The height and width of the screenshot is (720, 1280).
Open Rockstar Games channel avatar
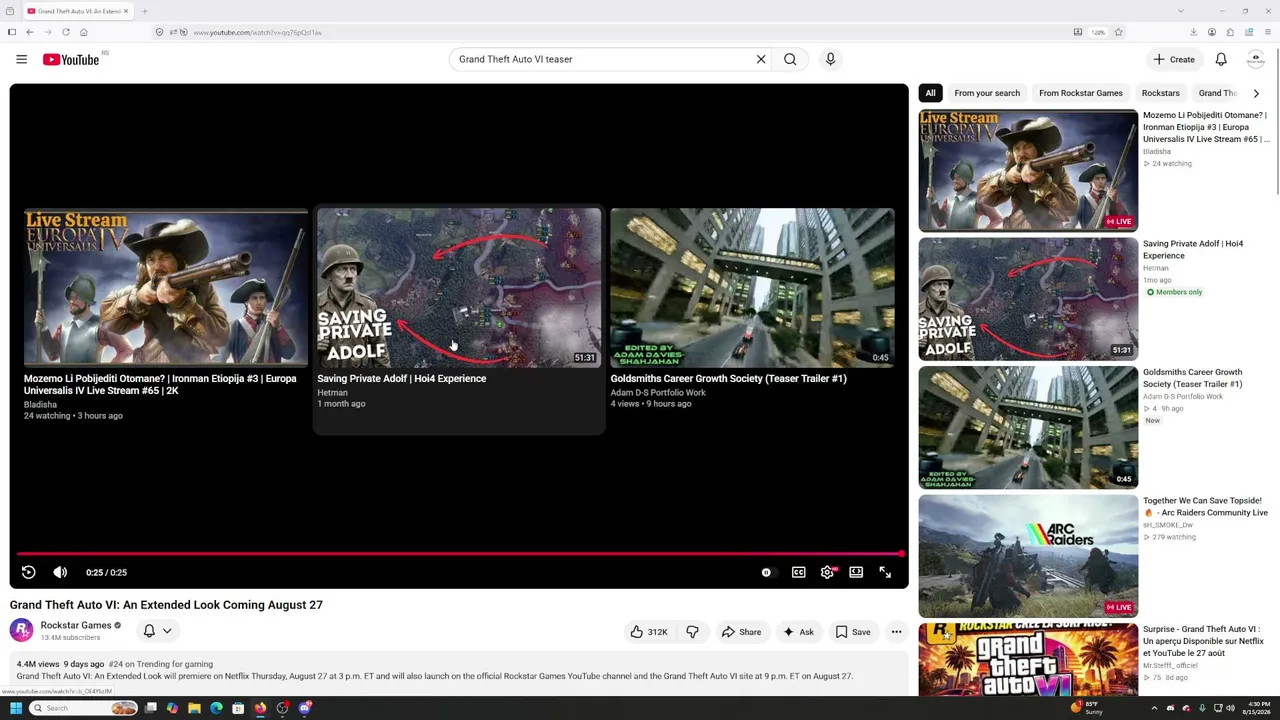[x=21, y=630]
